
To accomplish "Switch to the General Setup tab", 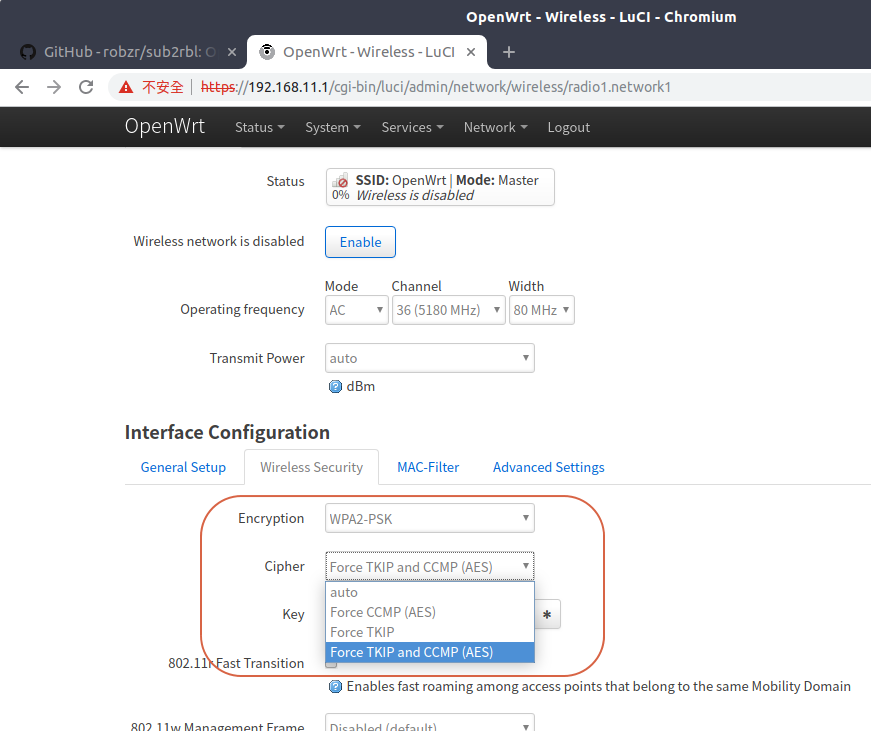I will 183,467.
